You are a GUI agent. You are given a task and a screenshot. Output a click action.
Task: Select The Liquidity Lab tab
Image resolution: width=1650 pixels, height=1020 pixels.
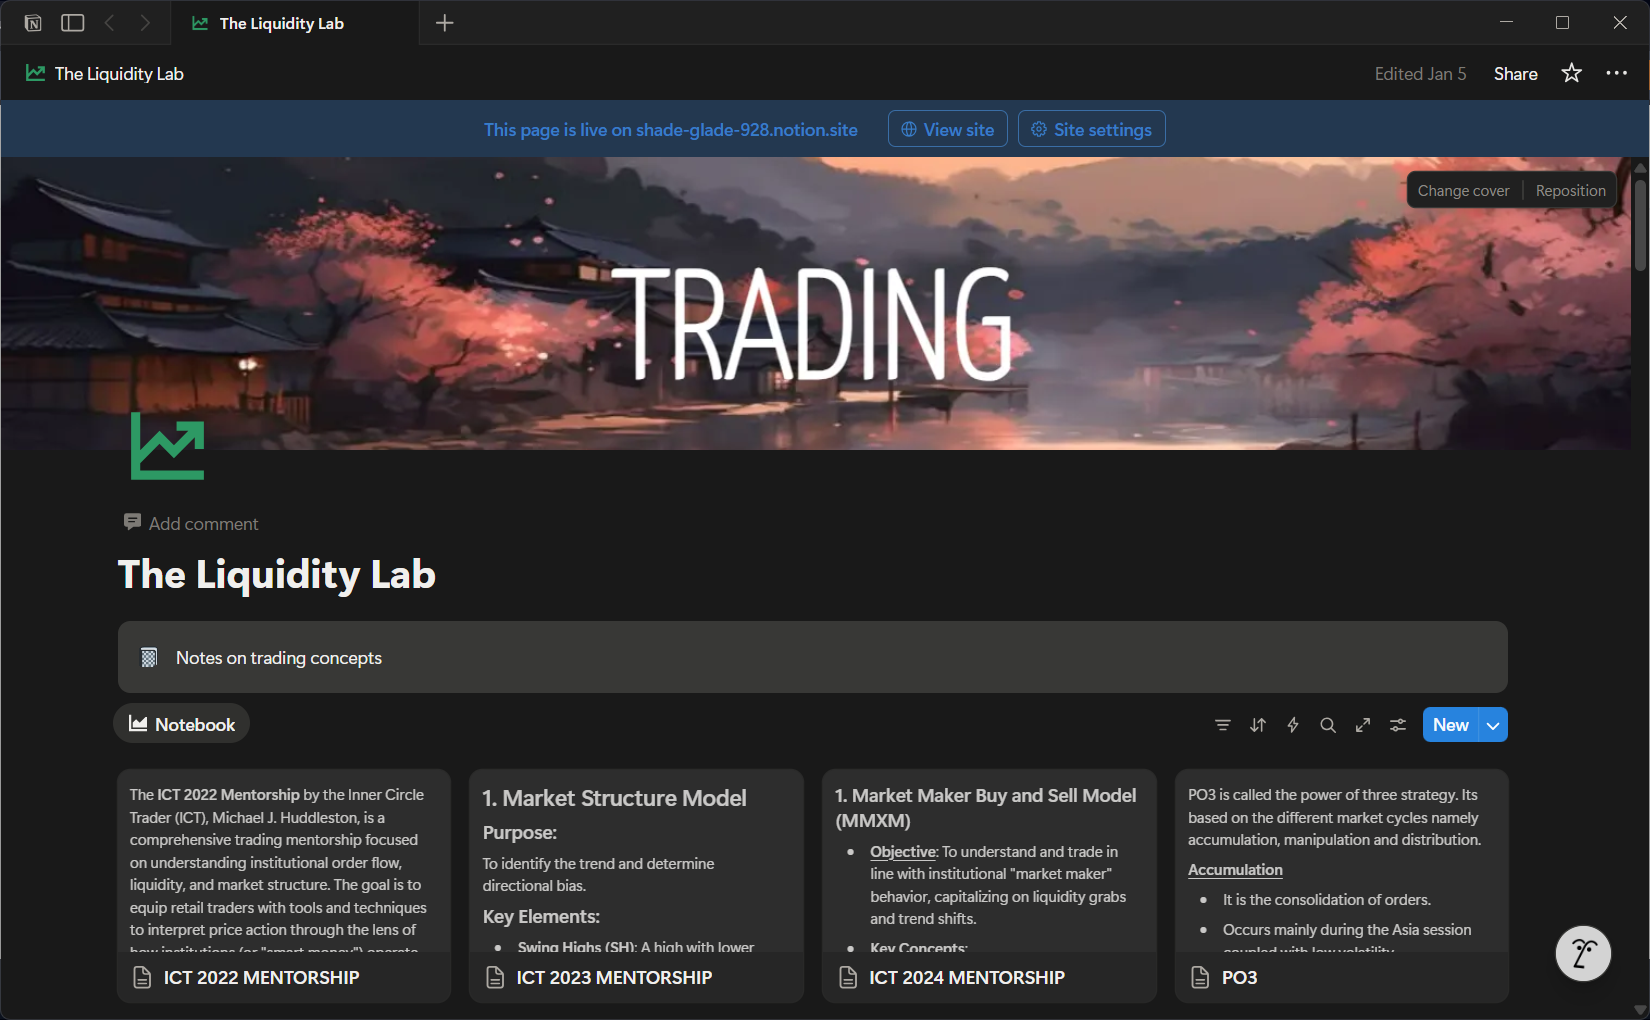(x=281, y=22)
